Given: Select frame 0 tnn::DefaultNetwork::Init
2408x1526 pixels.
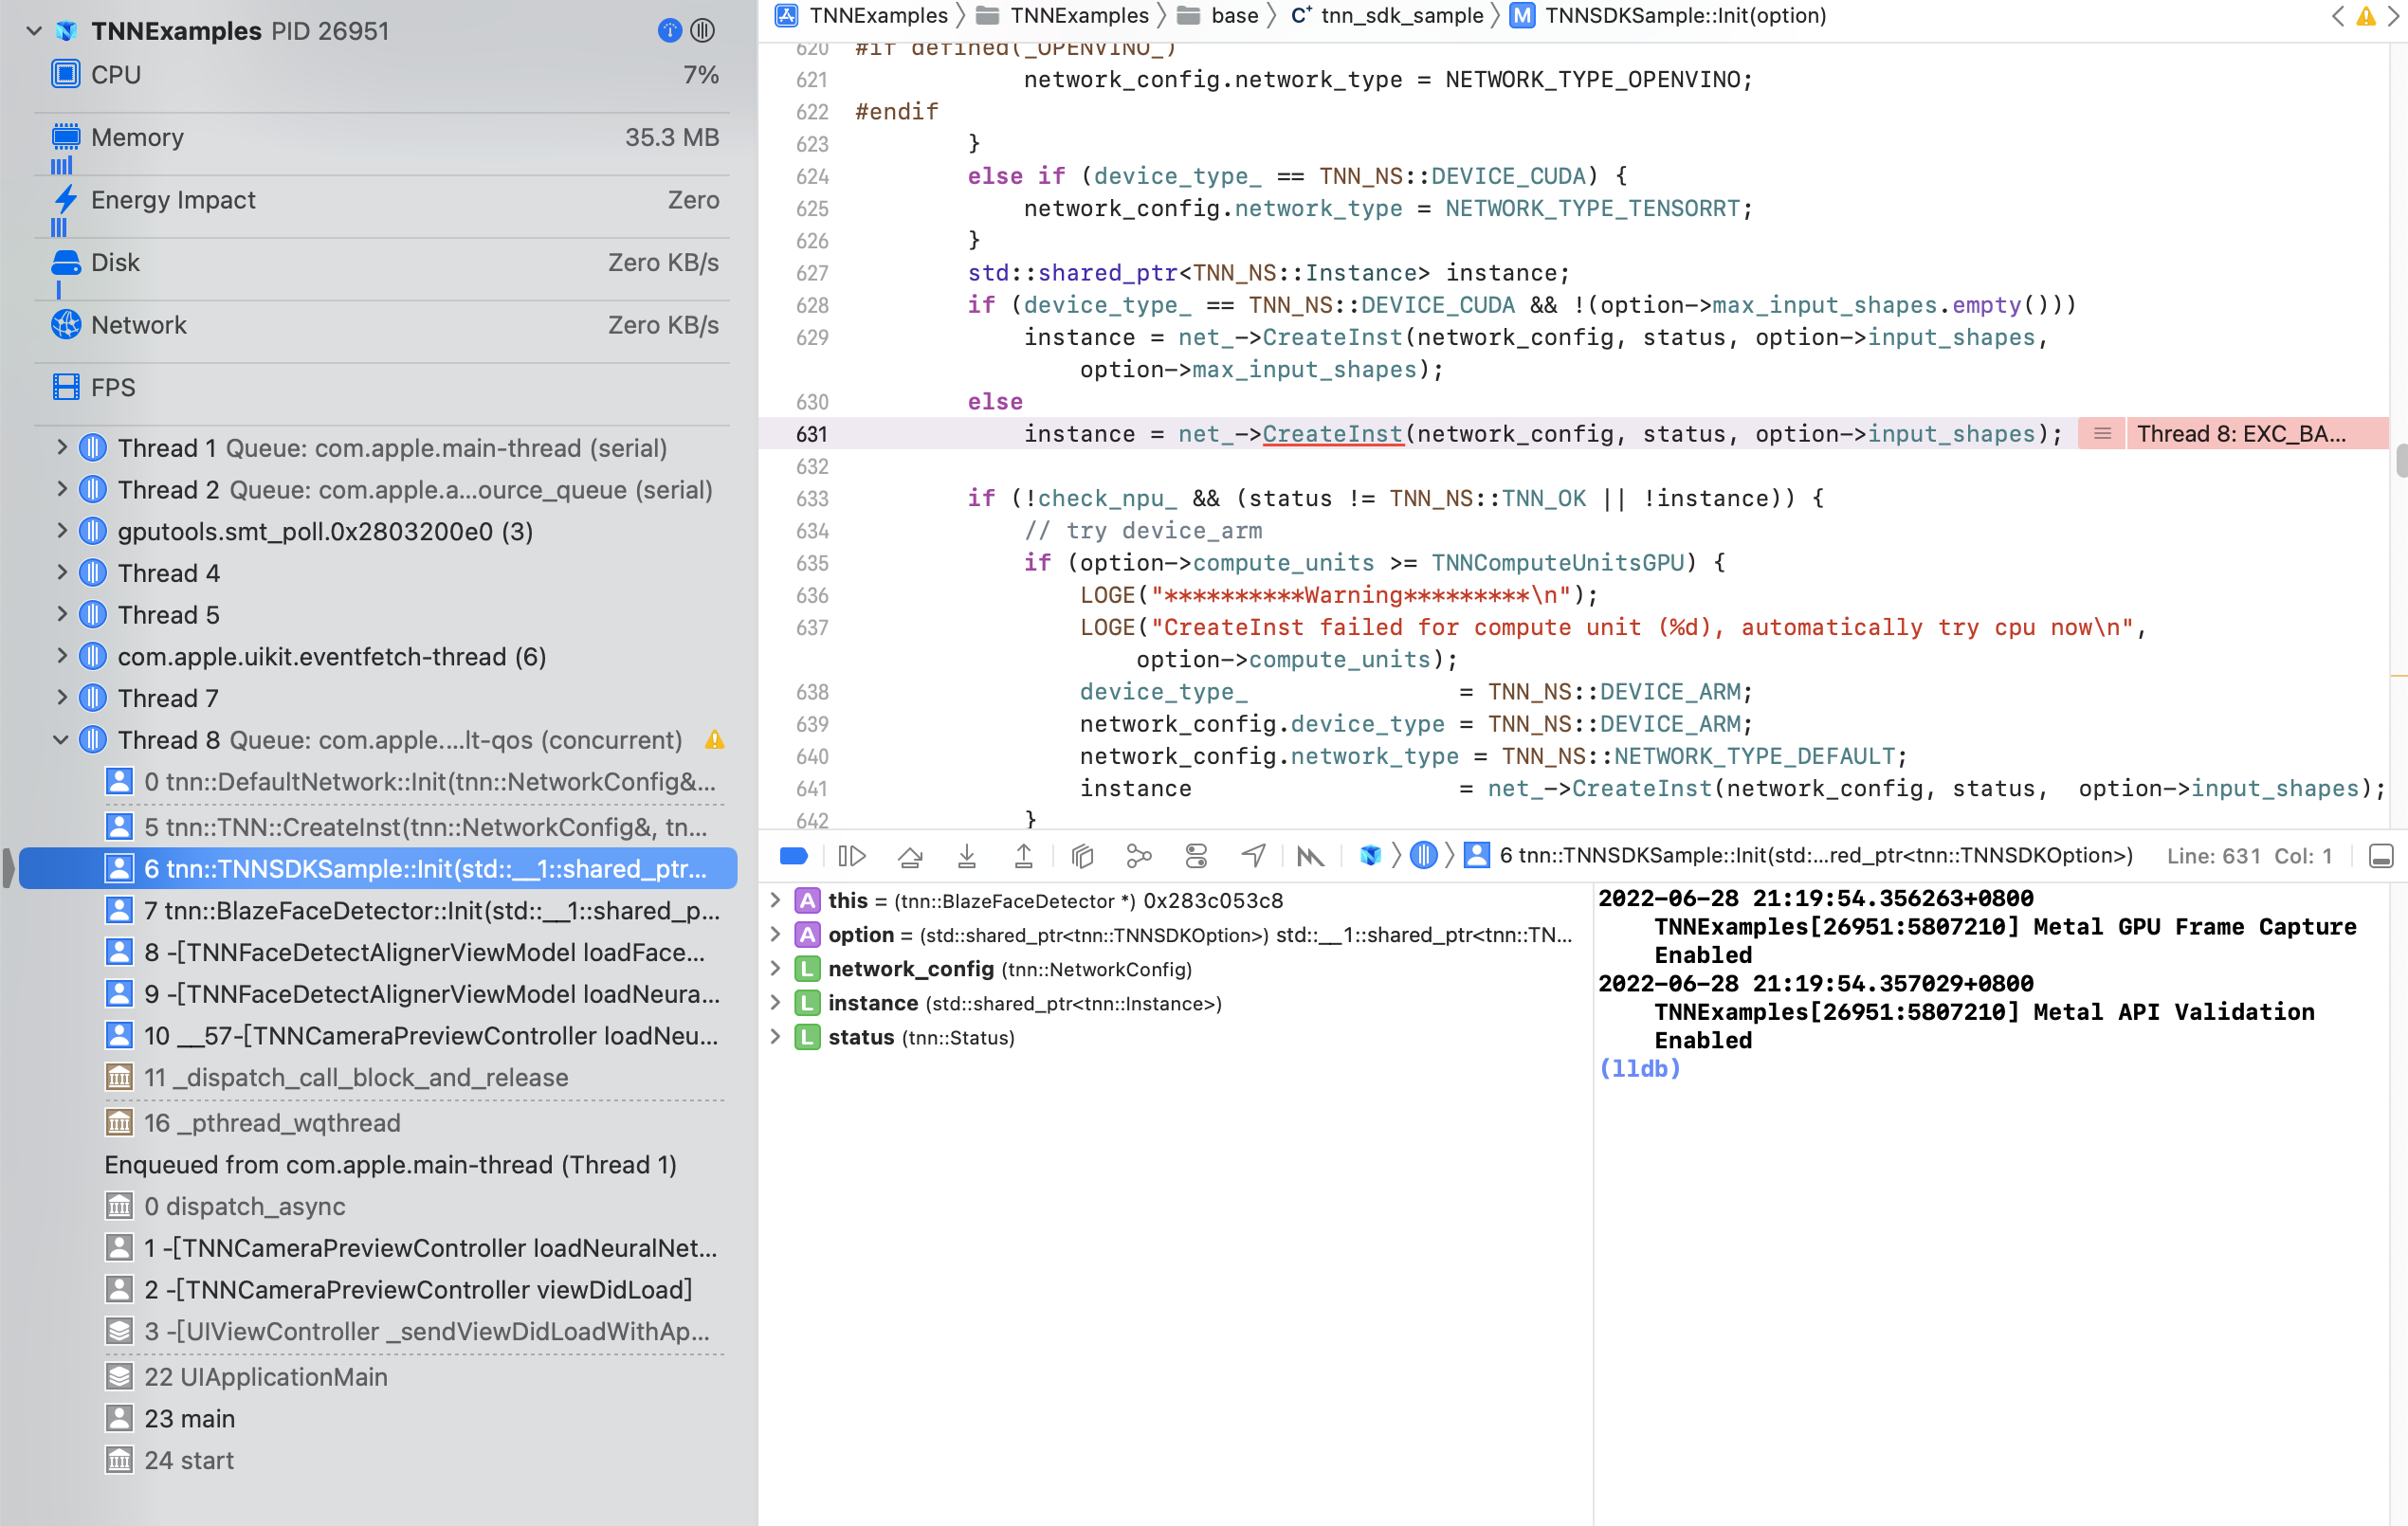Looking at the screenshot, I should tap(412, 782).
